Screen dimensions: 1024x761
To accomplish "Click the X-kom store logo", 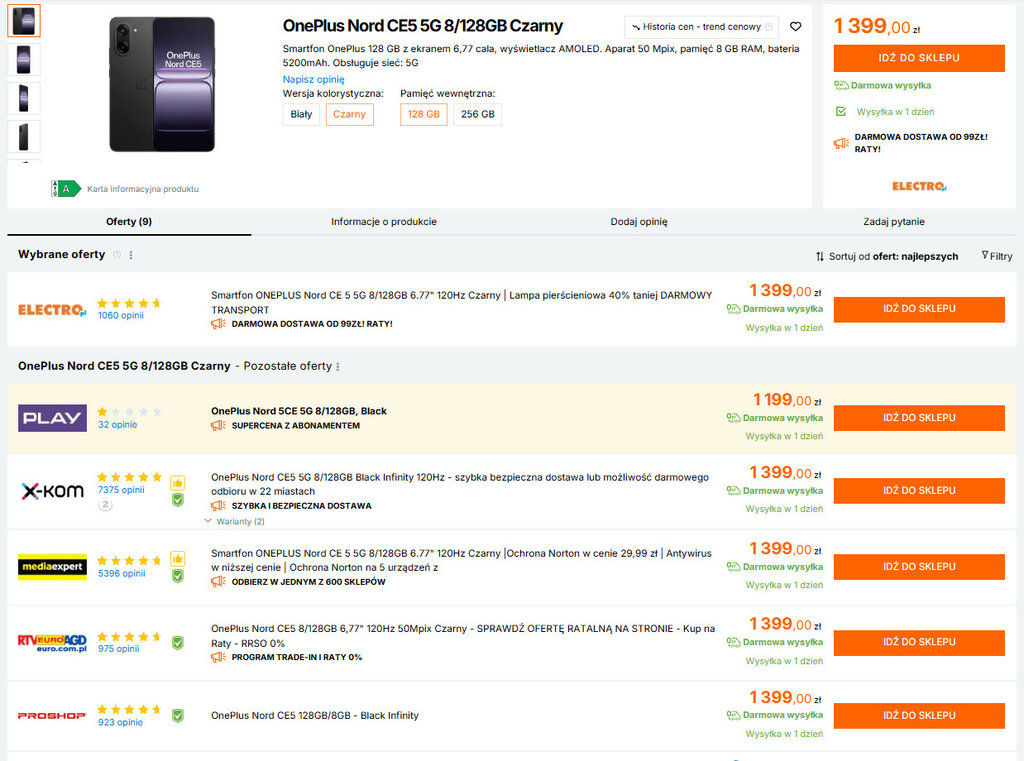I will (52, 491).
